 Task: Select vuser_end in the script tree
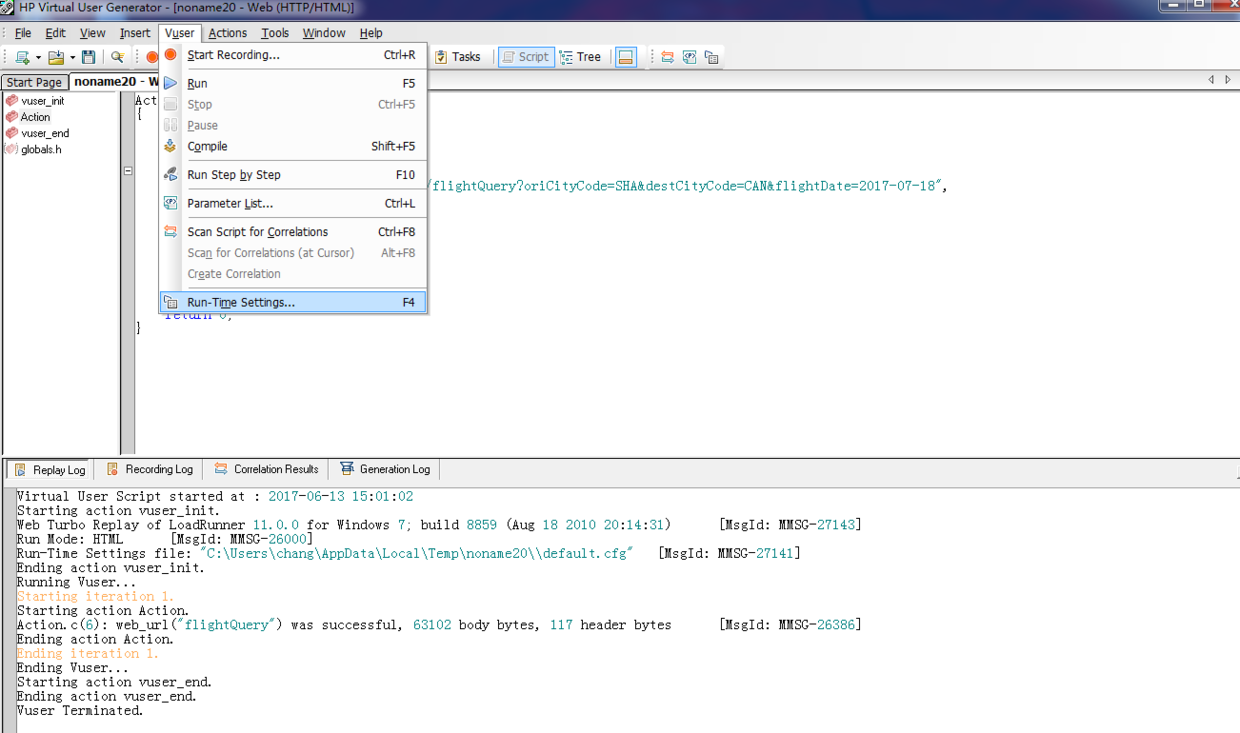tap(45, 133)
